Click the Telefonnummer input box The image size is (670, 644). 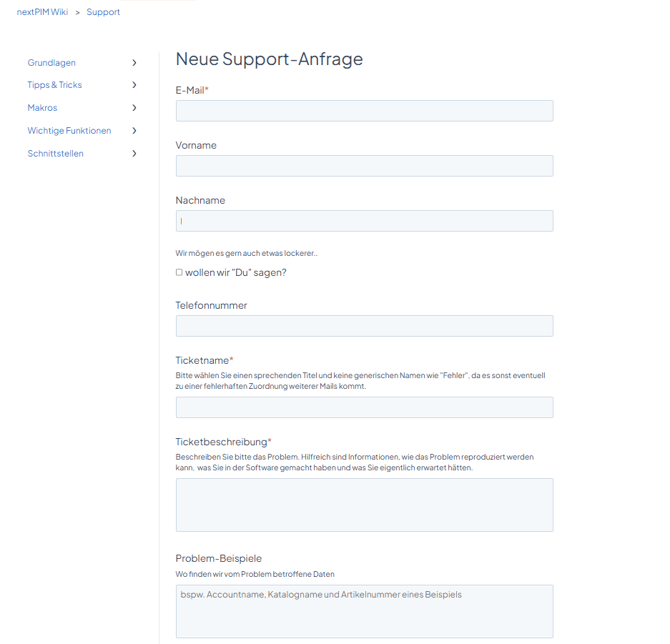click(x=364, y=326)
